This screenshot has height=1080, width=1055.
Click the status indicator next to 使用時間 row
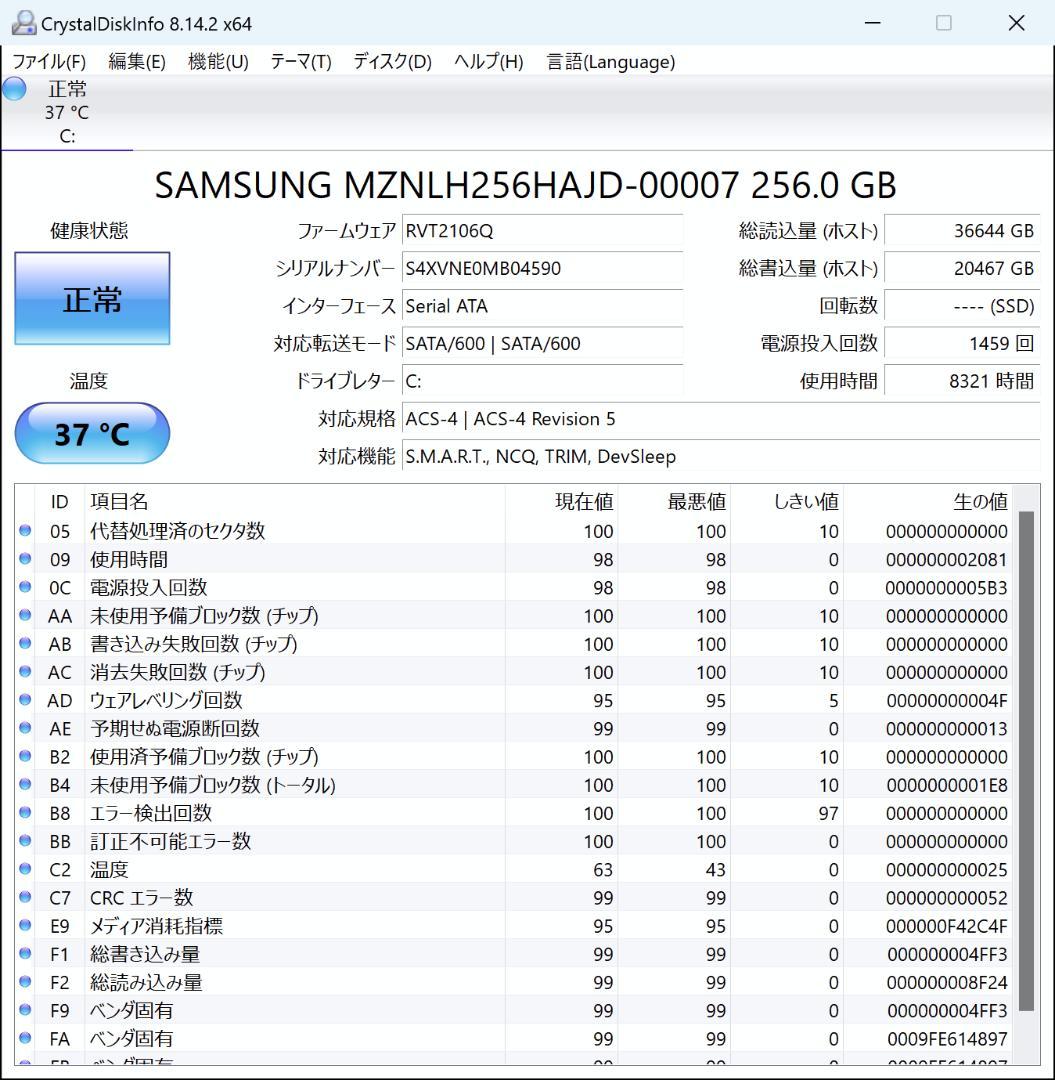click(x=24, y=559)
